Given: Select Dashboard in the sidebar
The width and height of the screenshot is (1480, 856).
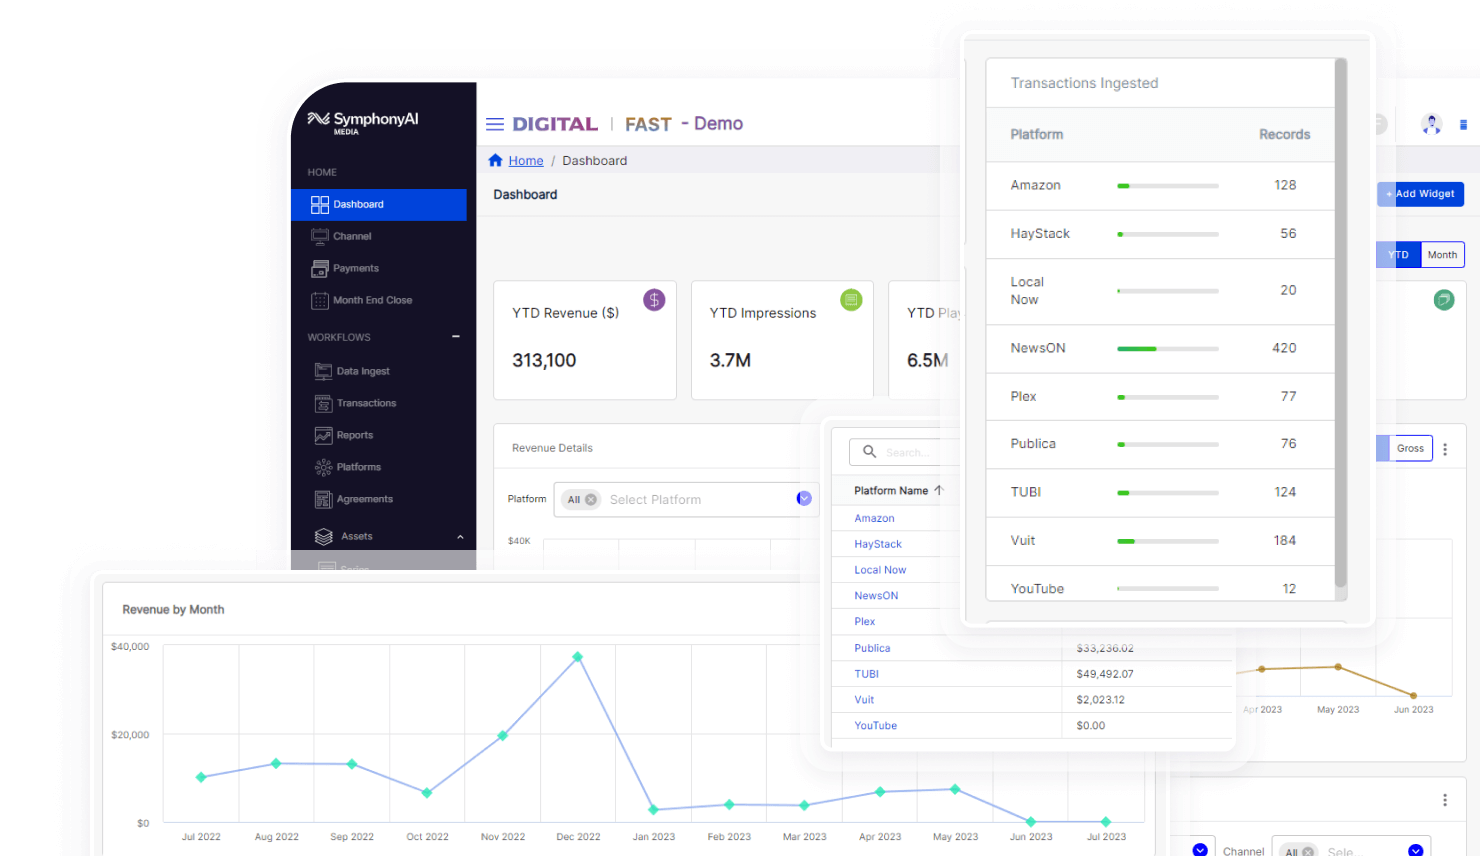Looking at the screenshot, I should tap(379, 204).
